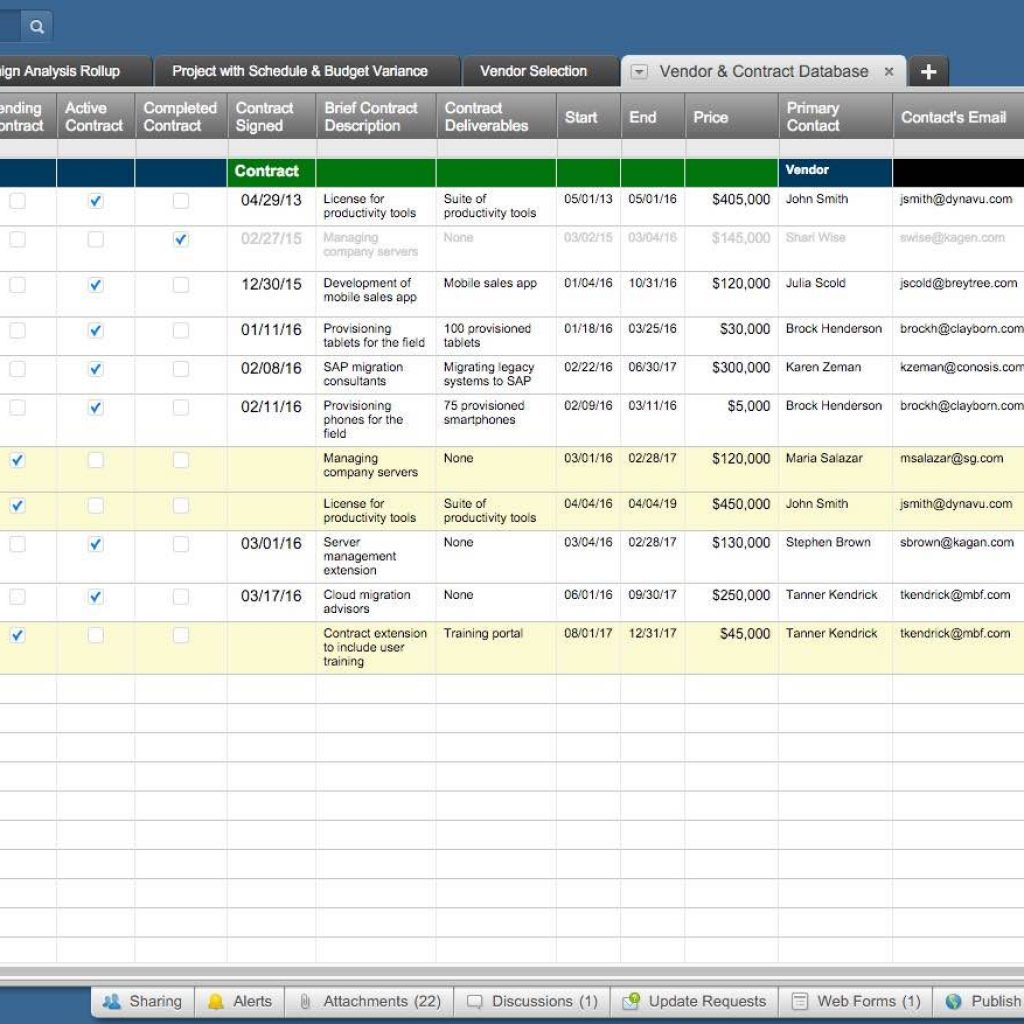Click the Publish globe button
Image resolution: width=1024 pixels, height=1024 pixels.
pyautogui.click(x=983, y=1001)
